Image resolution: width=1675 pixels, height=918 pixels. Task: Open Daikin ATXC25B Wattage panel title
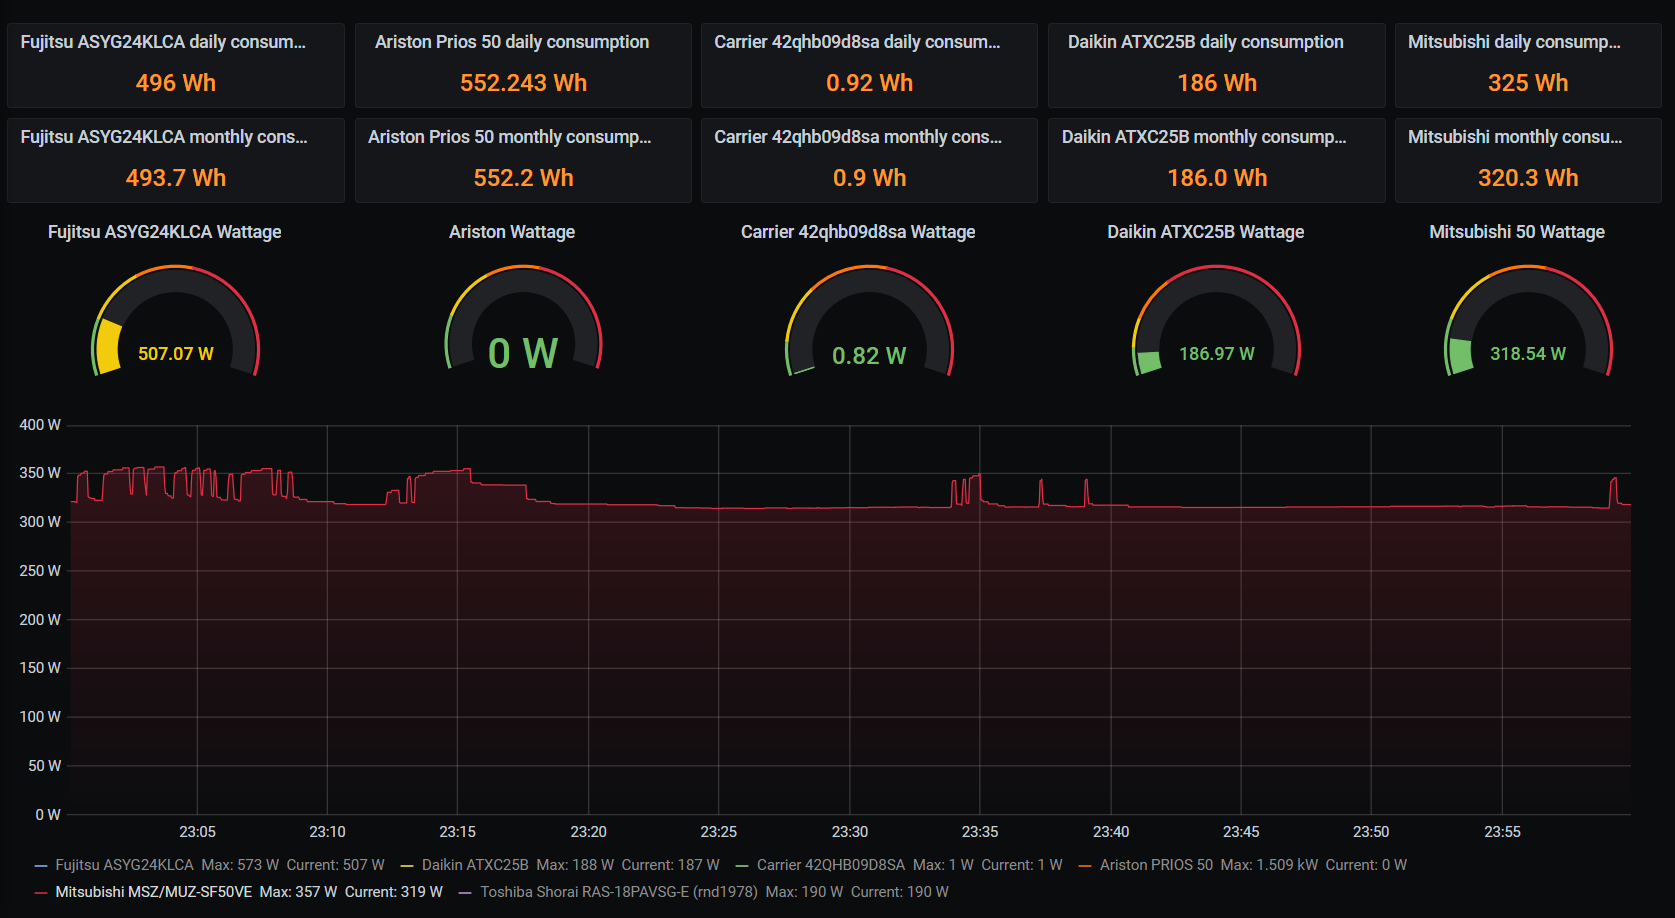pos(1206,232)
